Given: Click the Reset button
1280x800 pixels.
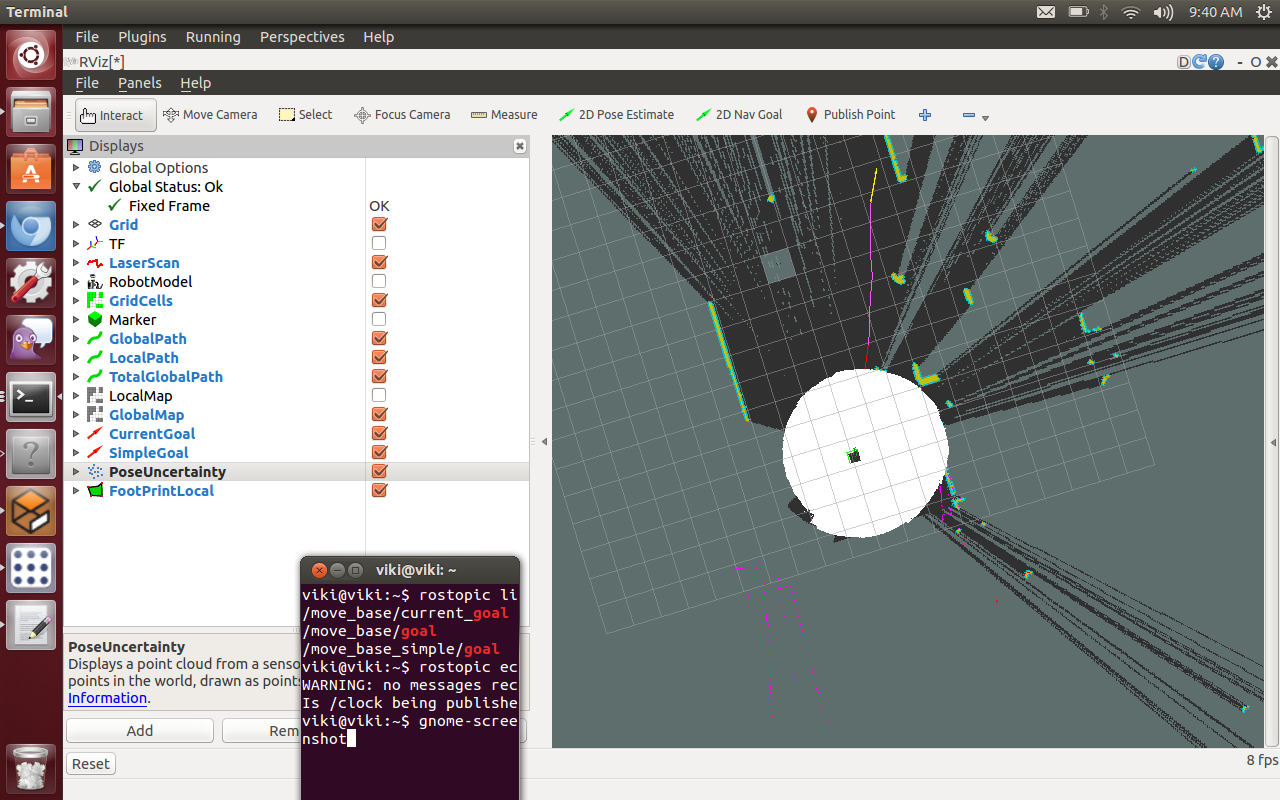Looking at the screenshot, I should [91, 764].
